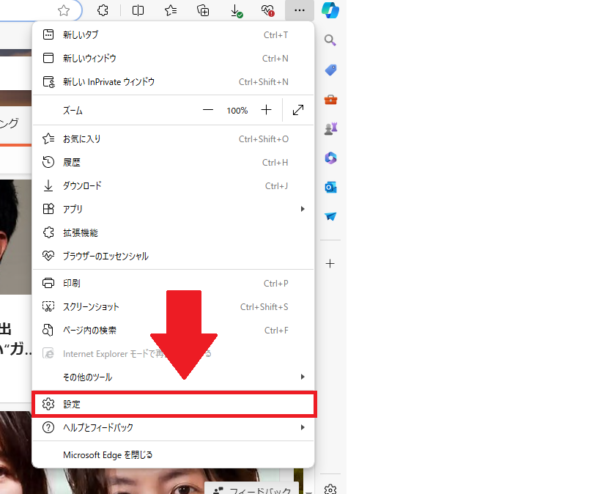Open the Games chess sidebar icon

330,129
